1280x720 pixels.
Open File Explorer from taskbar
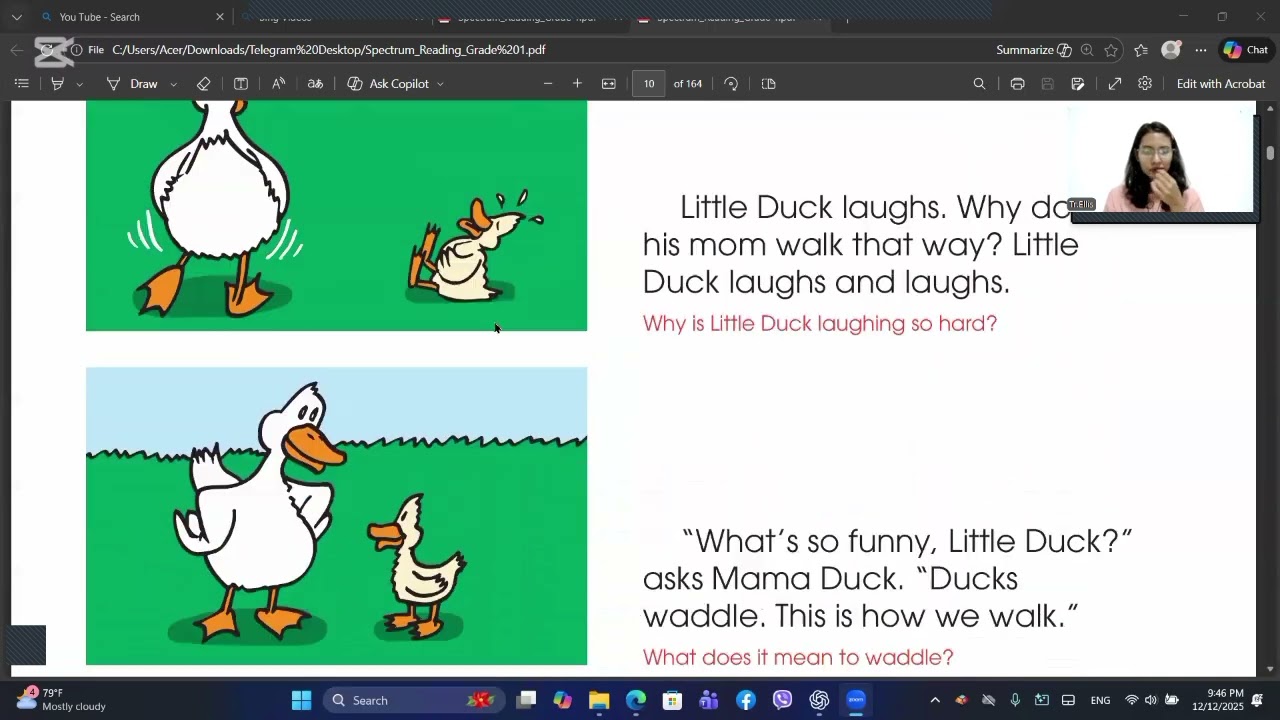599,700
